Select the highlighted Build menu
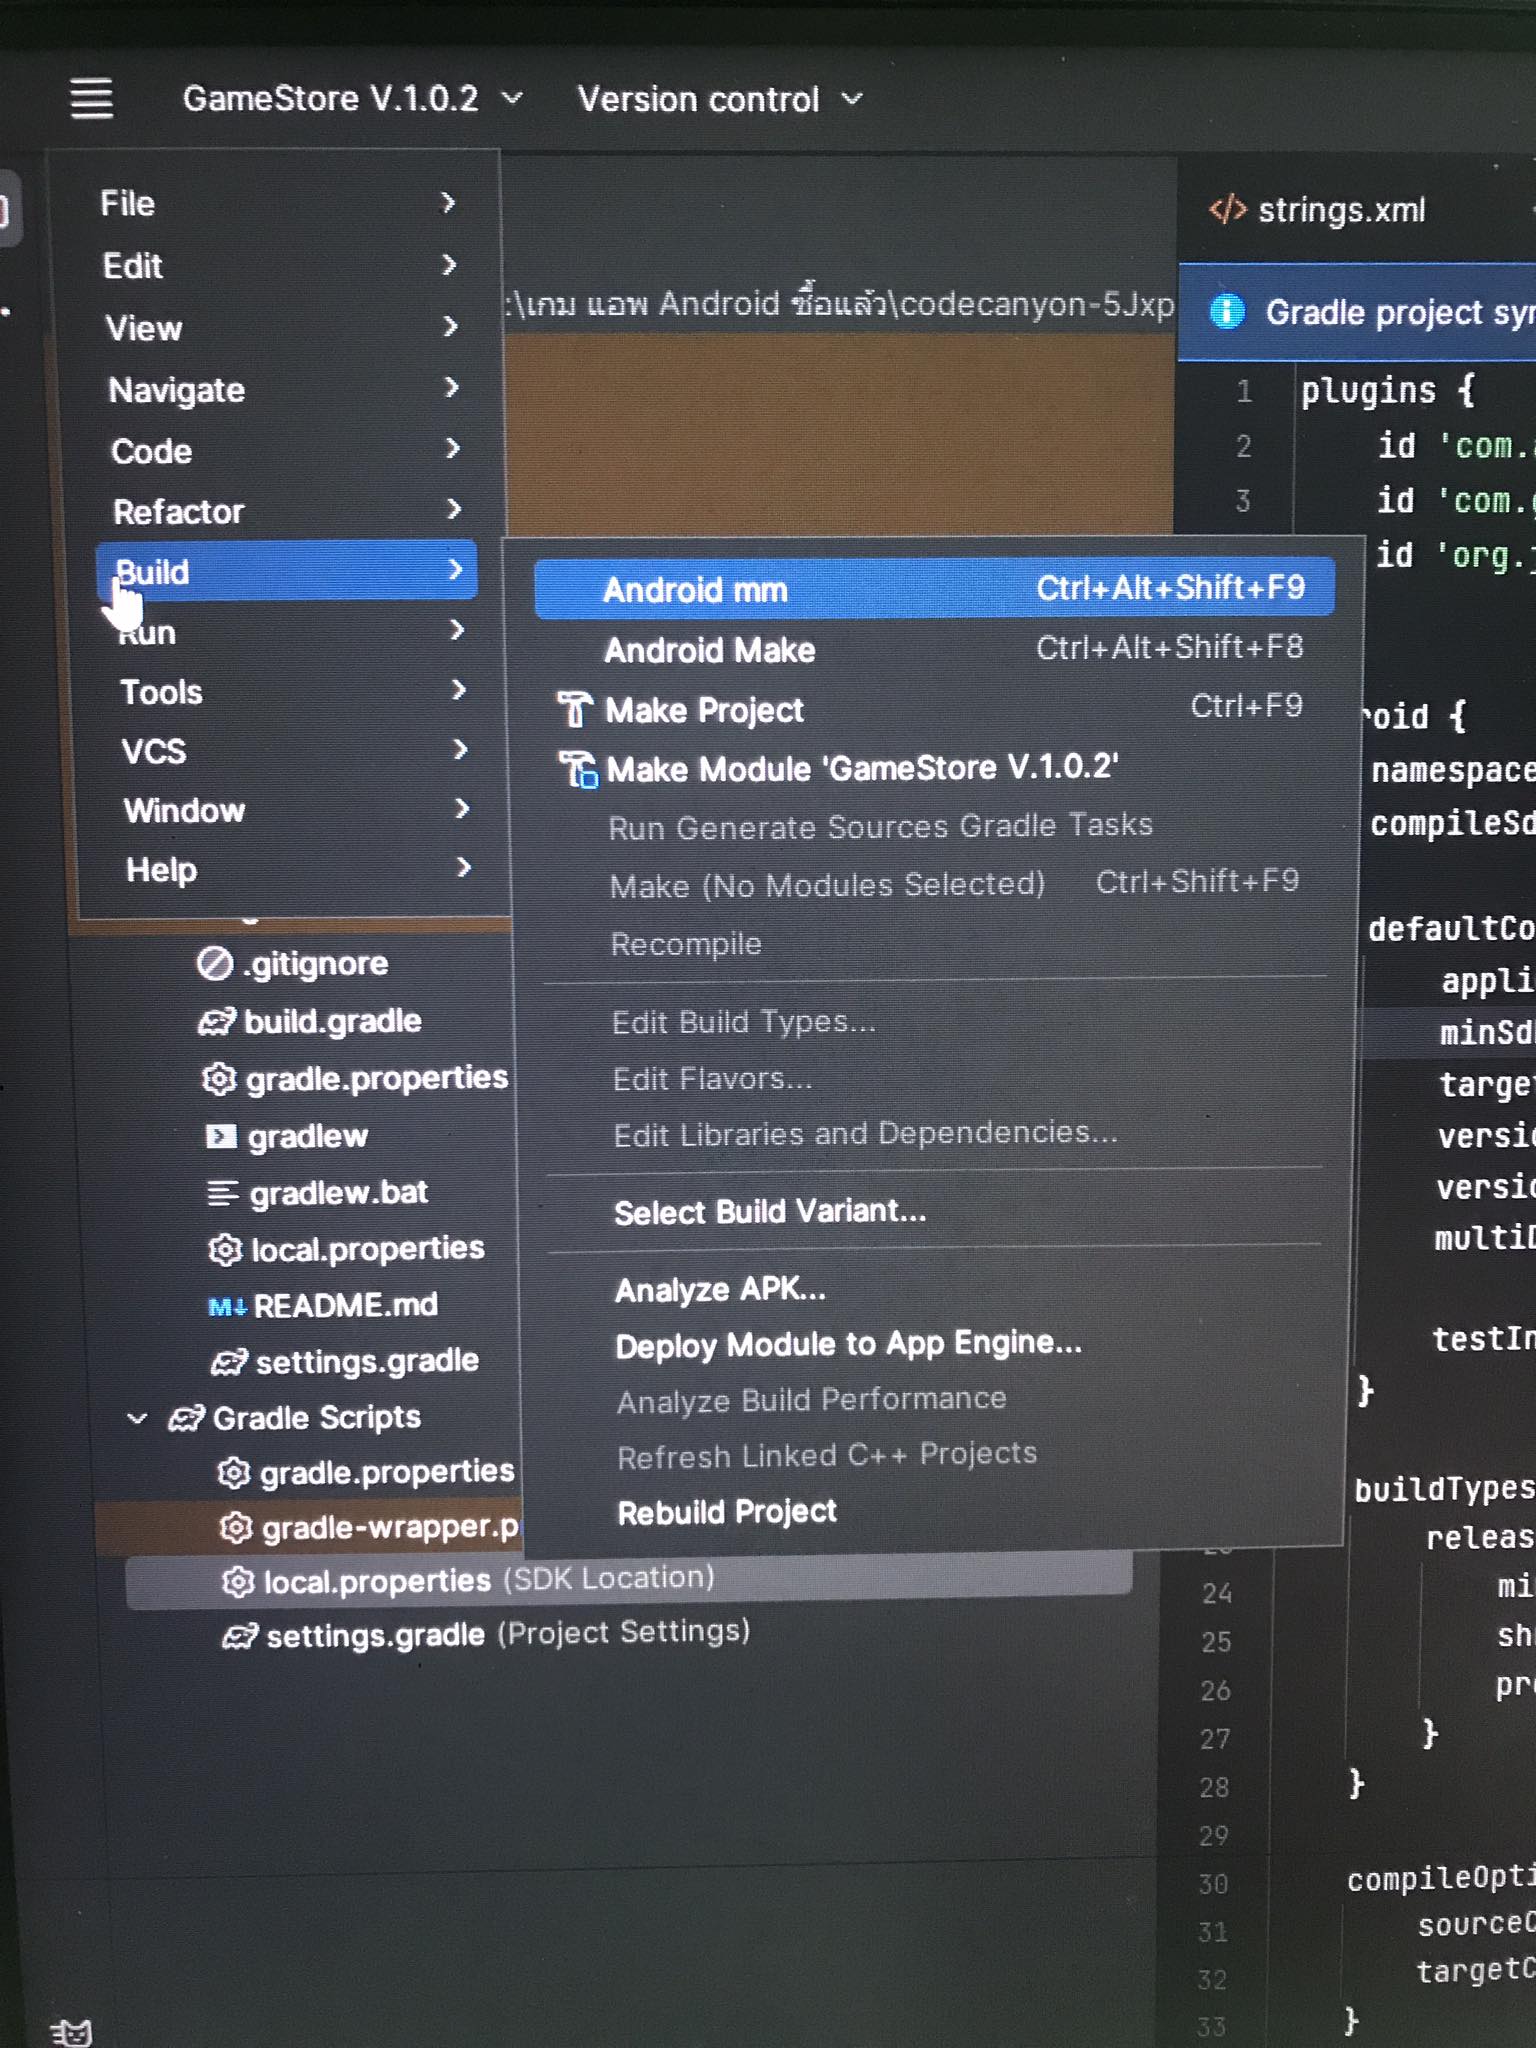 pyautogui.click(x=287, y=571)
